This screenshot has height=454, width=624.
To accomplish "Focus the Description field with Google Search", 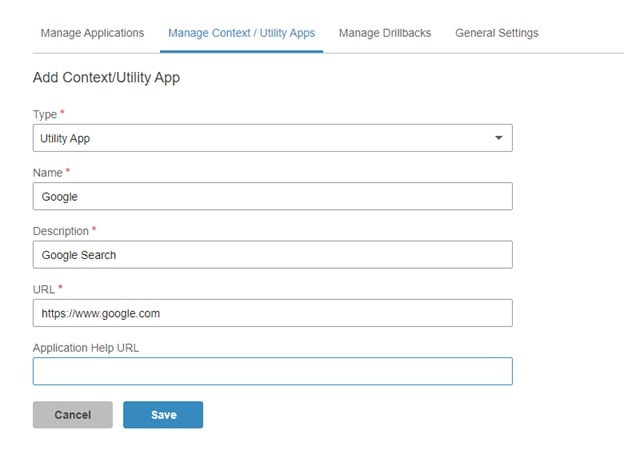I will pyautogui.click(x=273, y=255).
